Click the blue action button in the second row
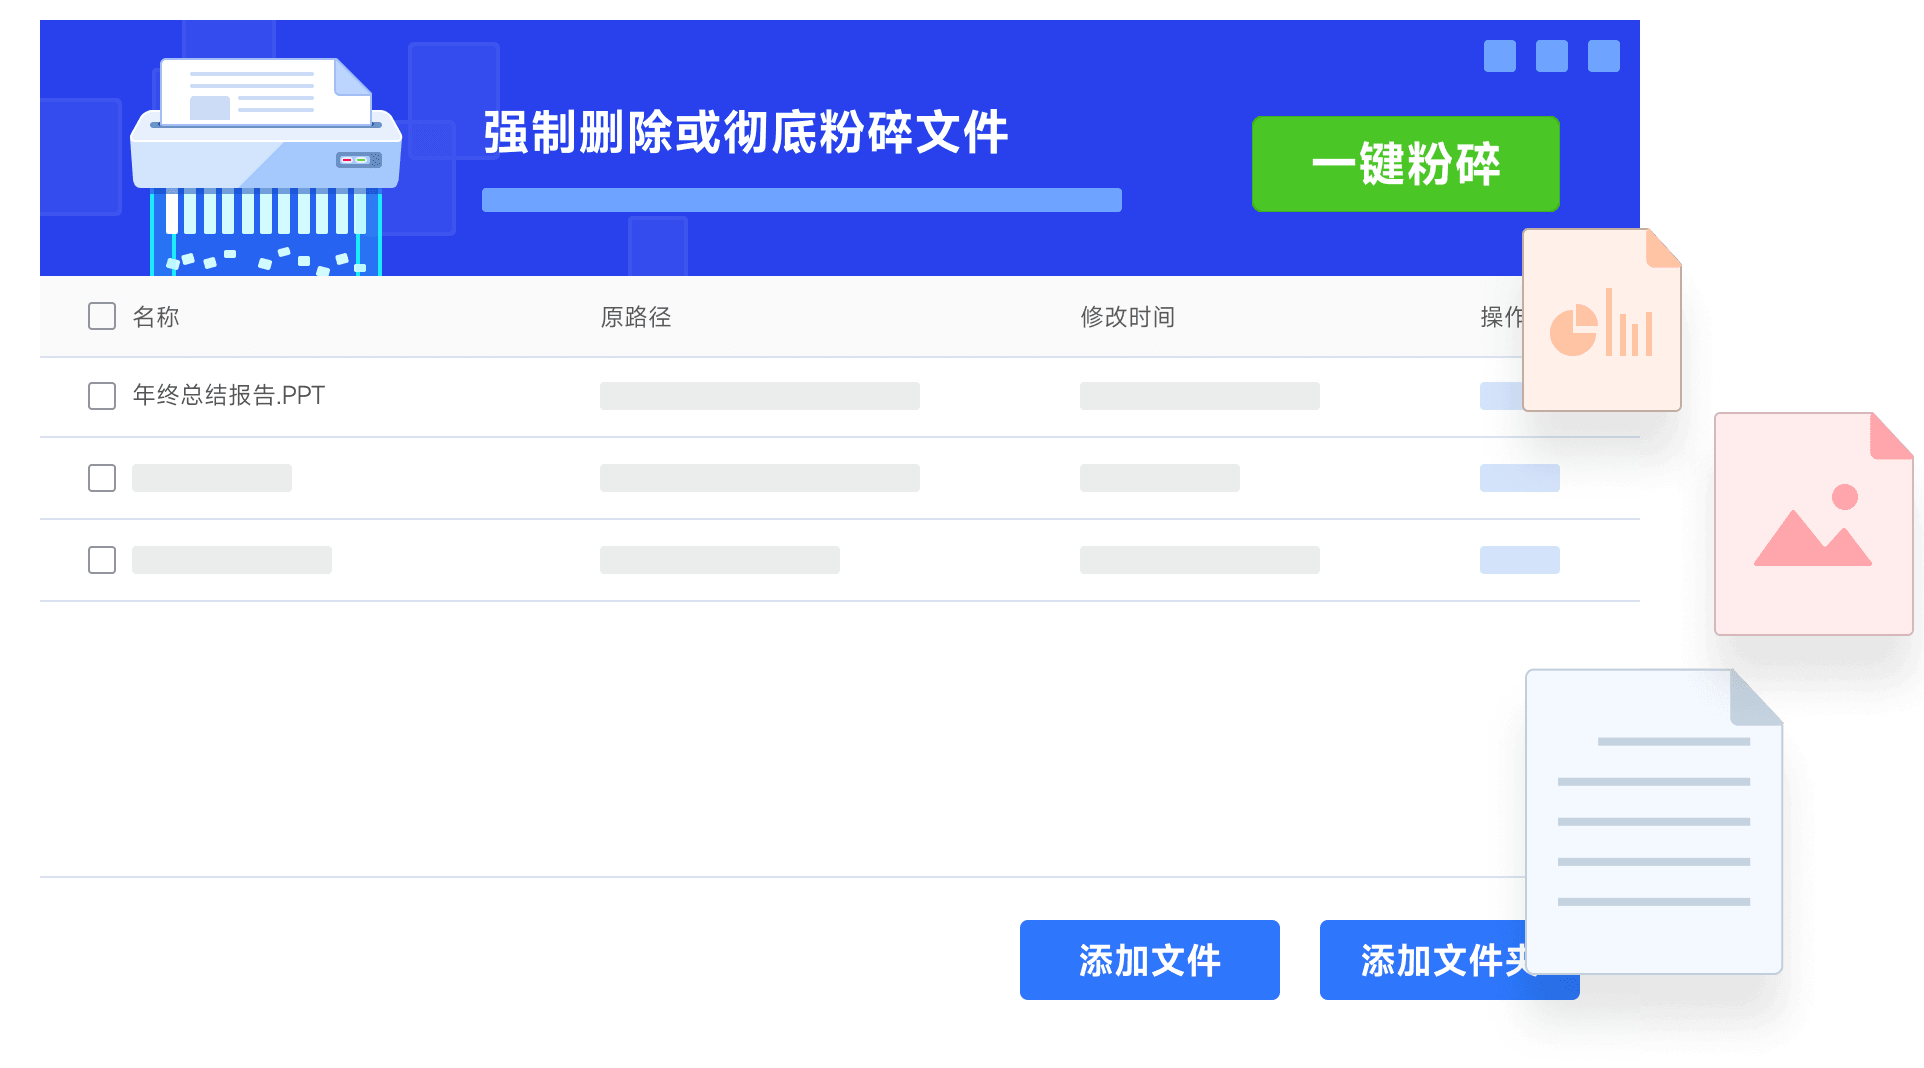This screenshot has width=1924, height=1068. click(x=1520, y=478)
